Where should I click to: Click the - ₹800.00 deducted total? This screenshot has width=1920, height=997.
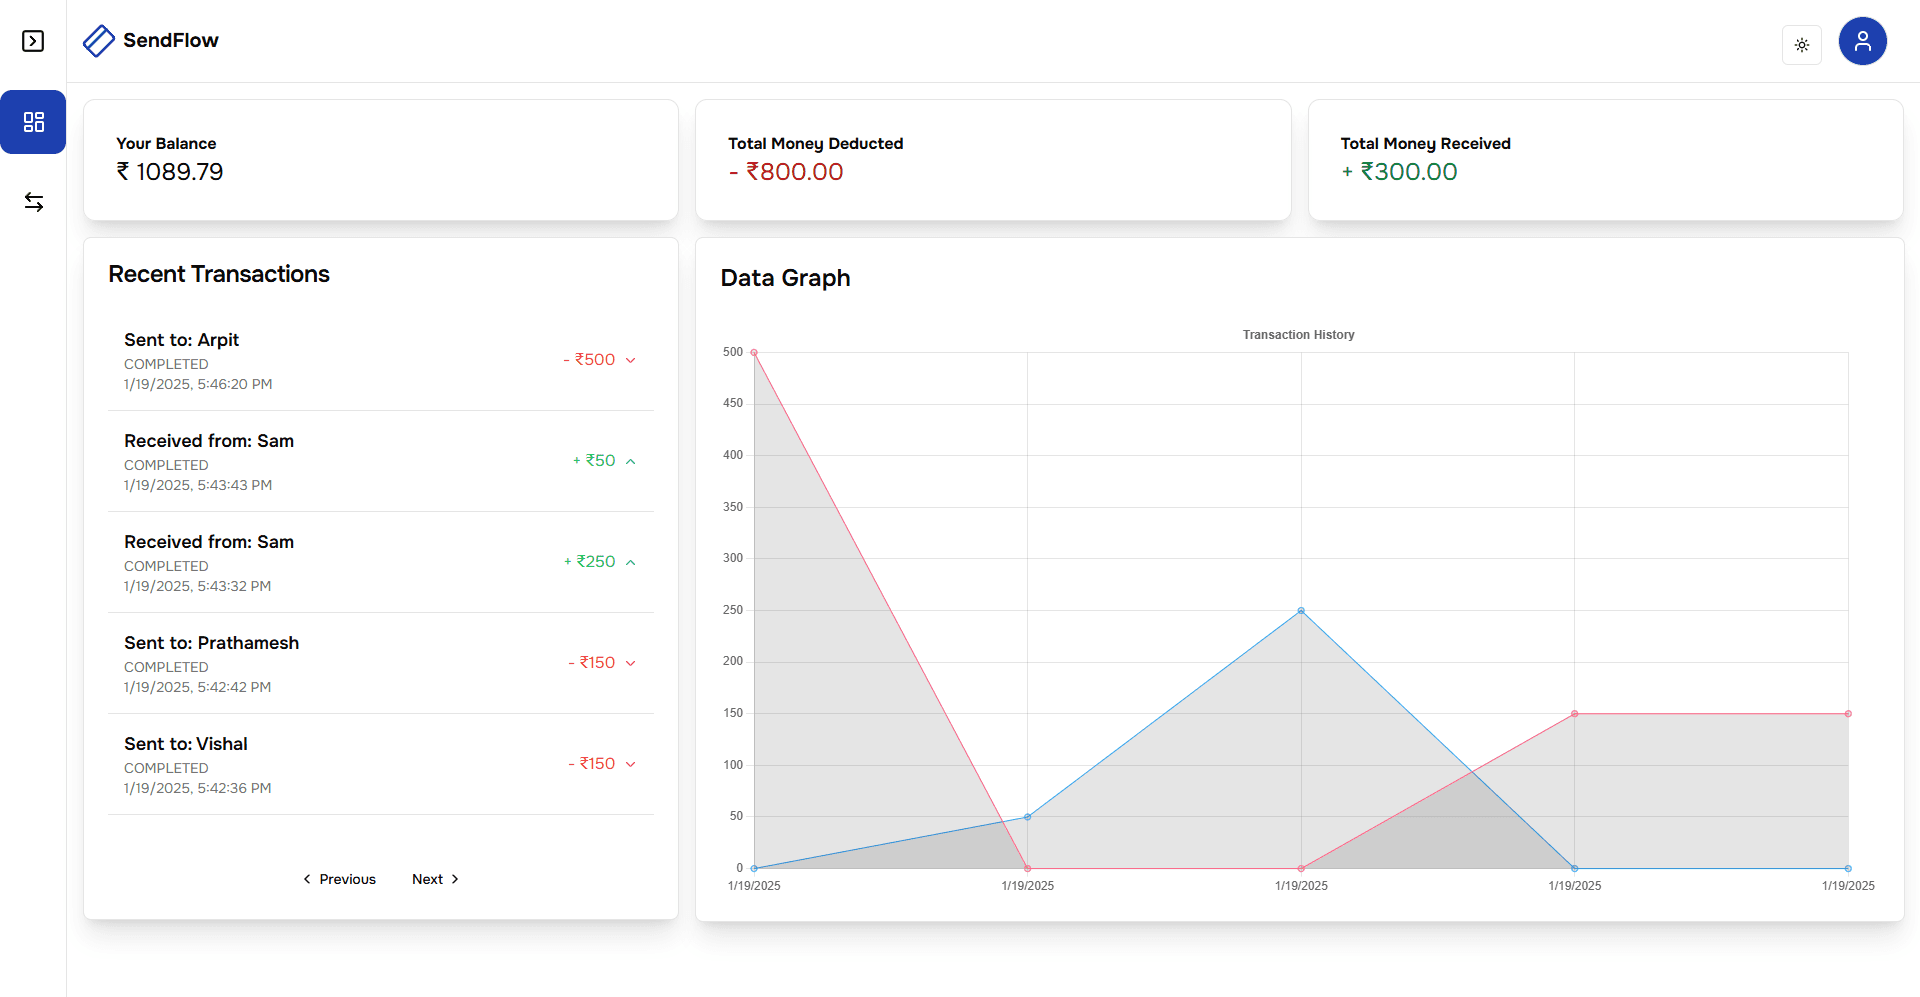[x=786, y=172]
